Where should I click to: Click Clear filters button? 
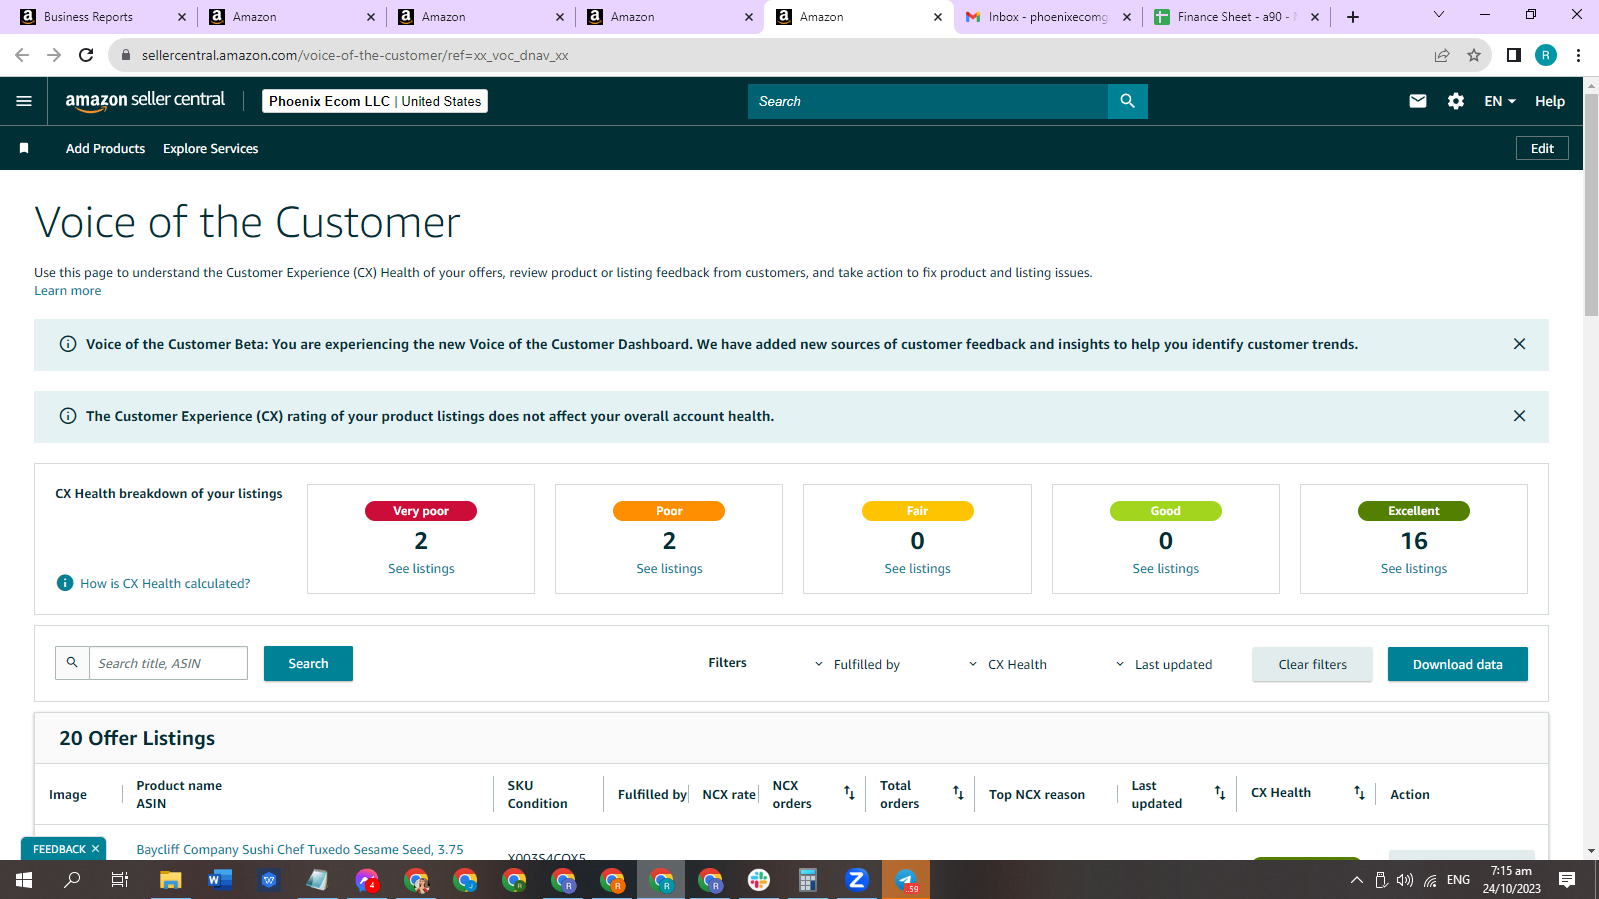tap(1312, 664)
